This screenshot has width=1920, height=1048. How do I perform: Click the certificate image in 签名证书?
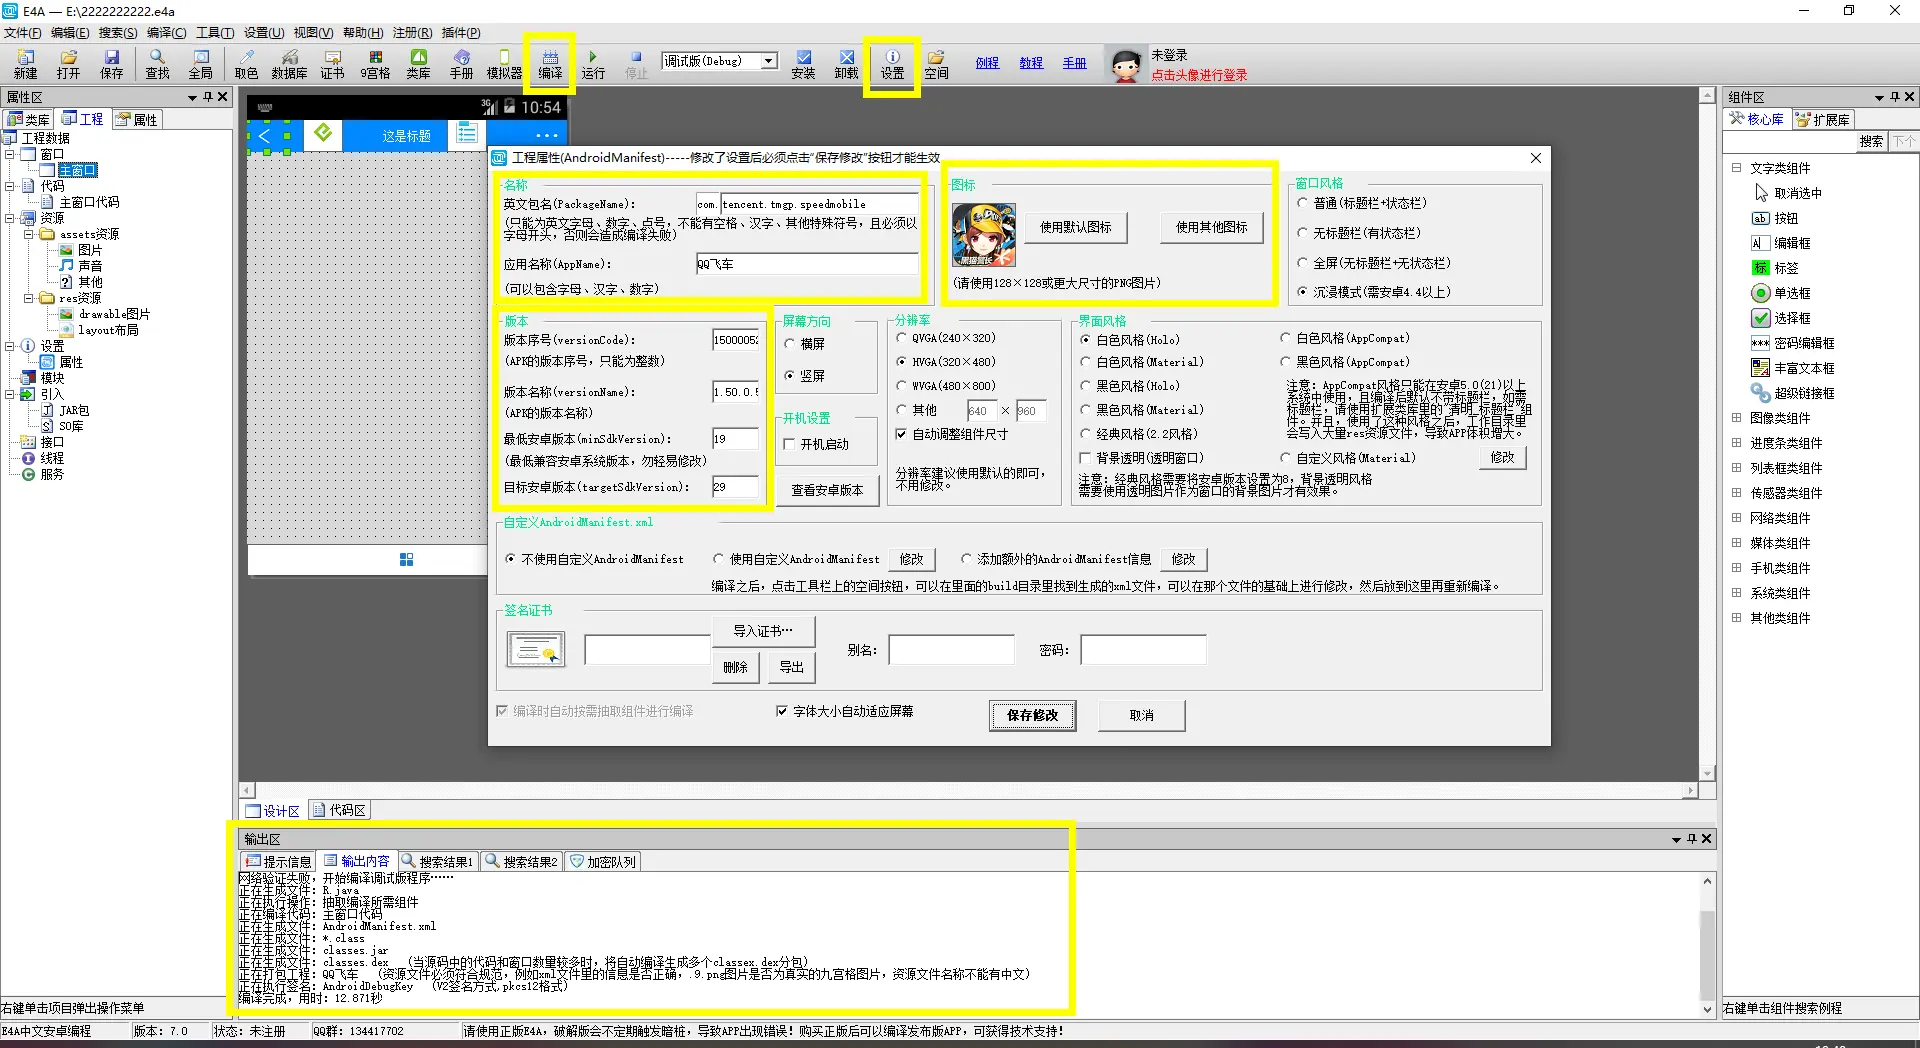[536, 649]
